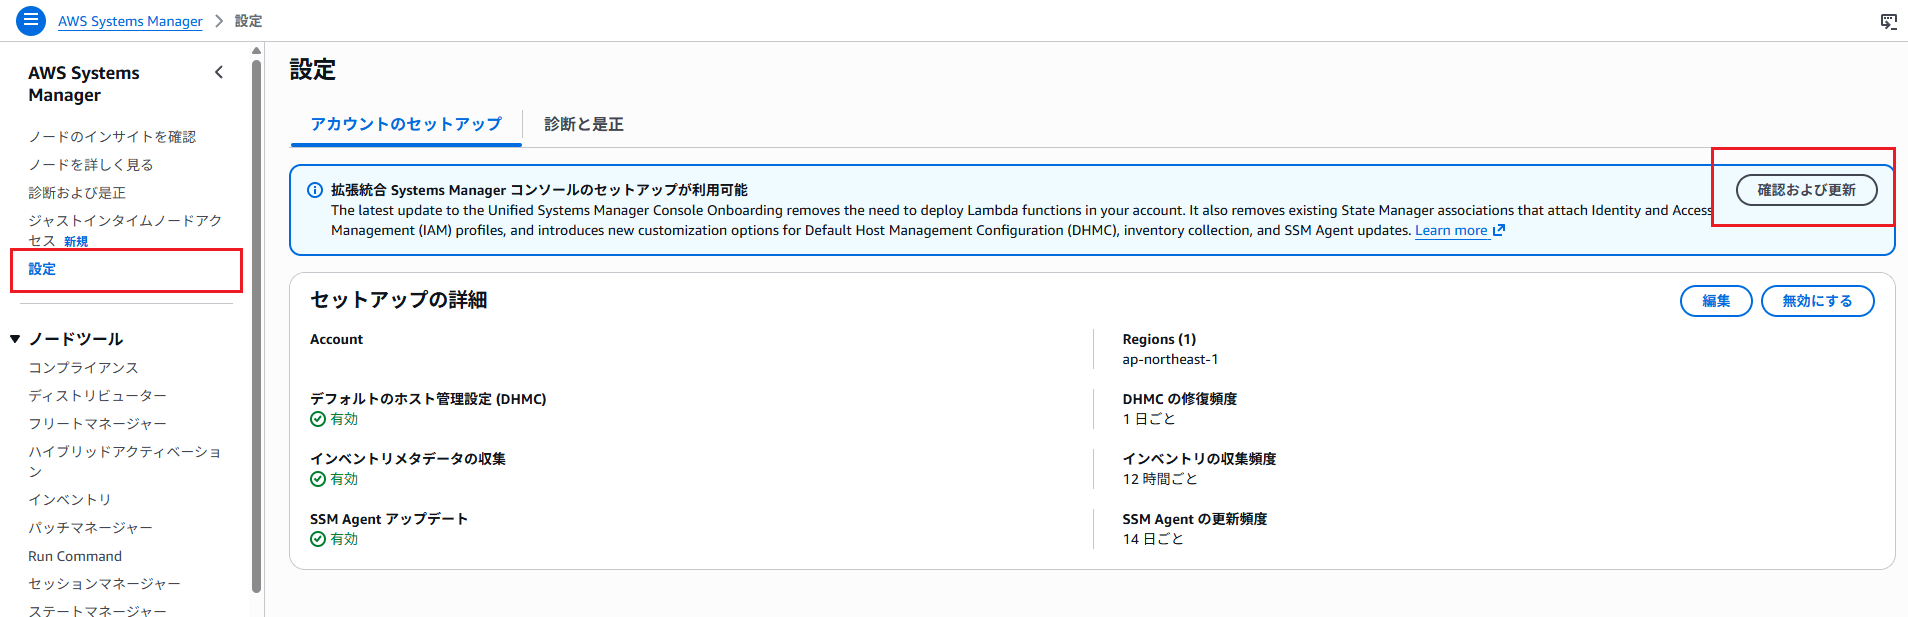1908x617 pixels.
Task: Open フリートマネージャー in sidebar
Action: click(x=97, y=424)
